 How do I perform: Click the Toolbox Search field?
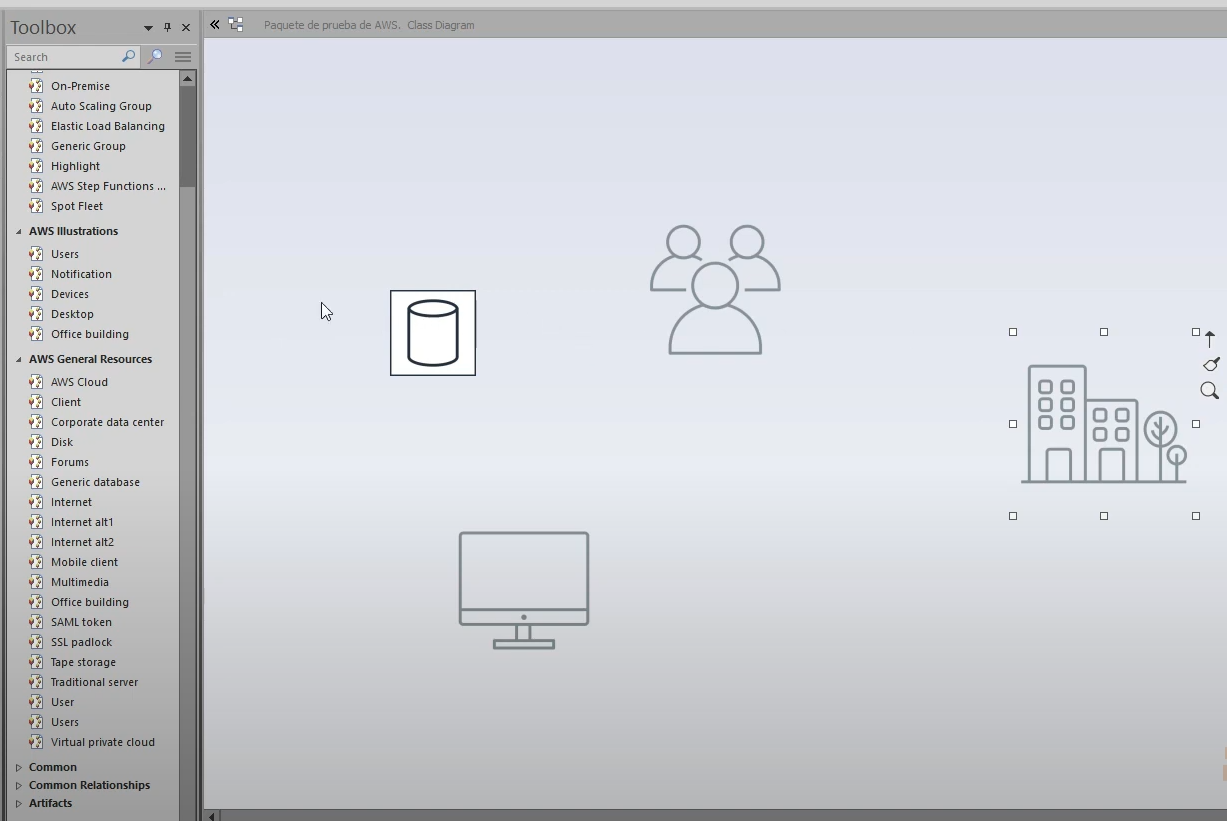[65, 57]
